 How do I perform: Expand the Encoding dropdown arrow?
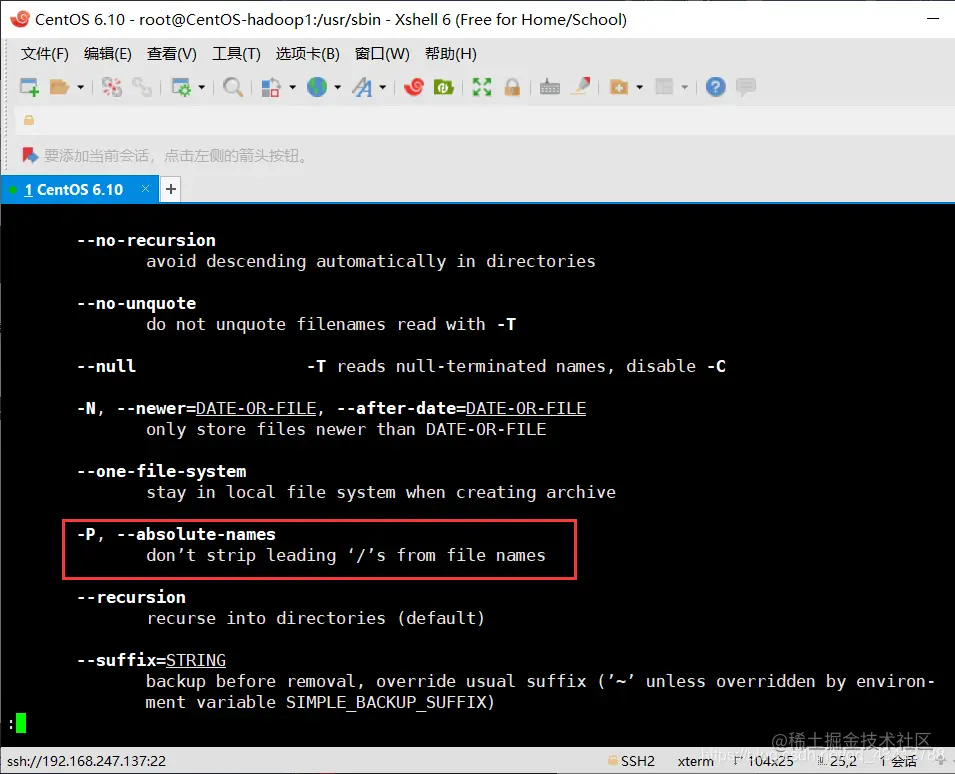(x=337, y=88)
